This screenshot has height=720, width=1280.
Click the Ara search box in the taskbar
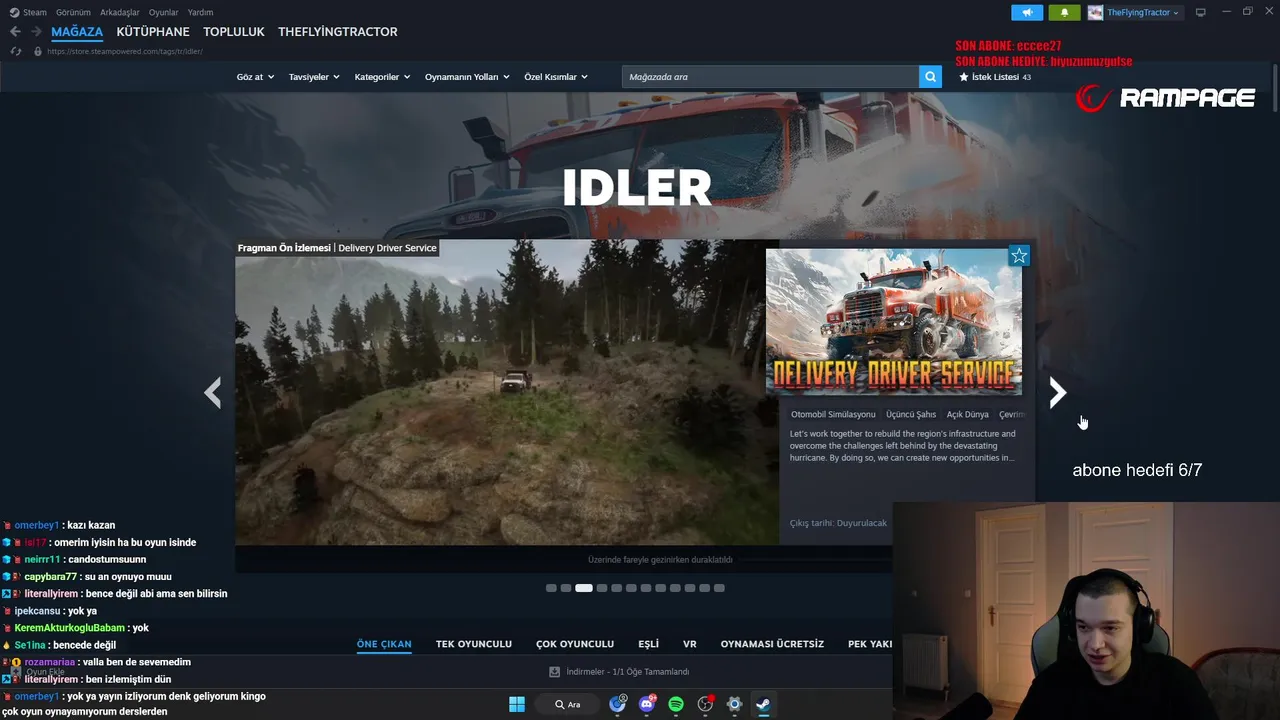[569, 704]
